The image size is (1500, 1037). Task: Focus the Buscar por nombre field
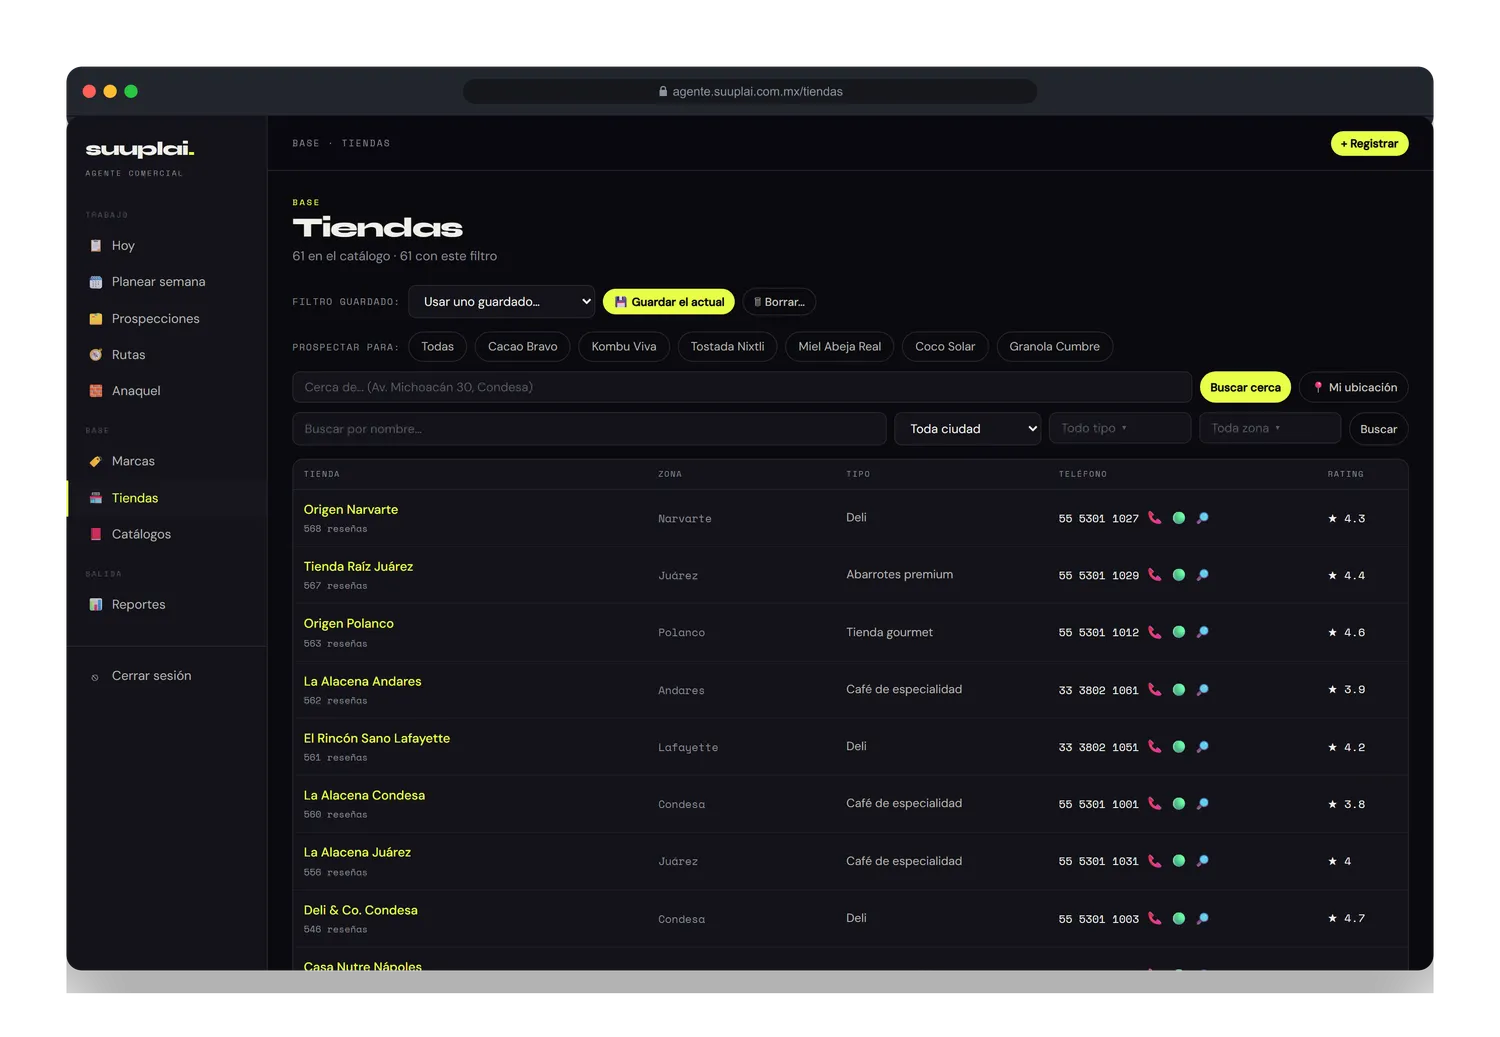[x=589, y=429]
